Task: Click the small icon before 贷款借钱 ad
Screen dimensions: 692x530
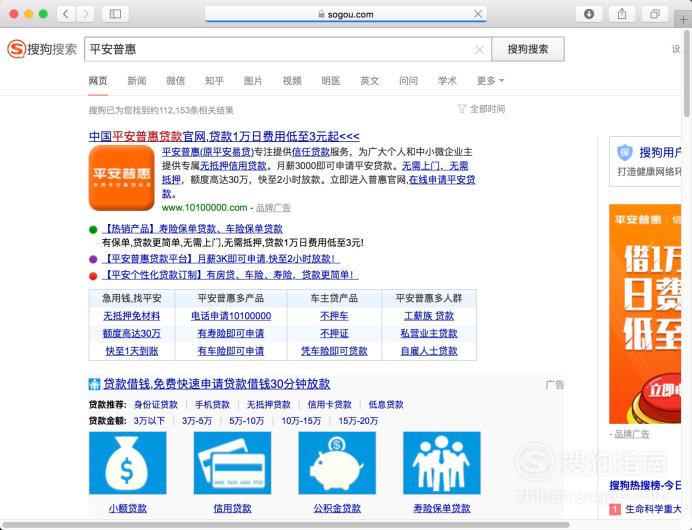Action: [x=94, y=384]
